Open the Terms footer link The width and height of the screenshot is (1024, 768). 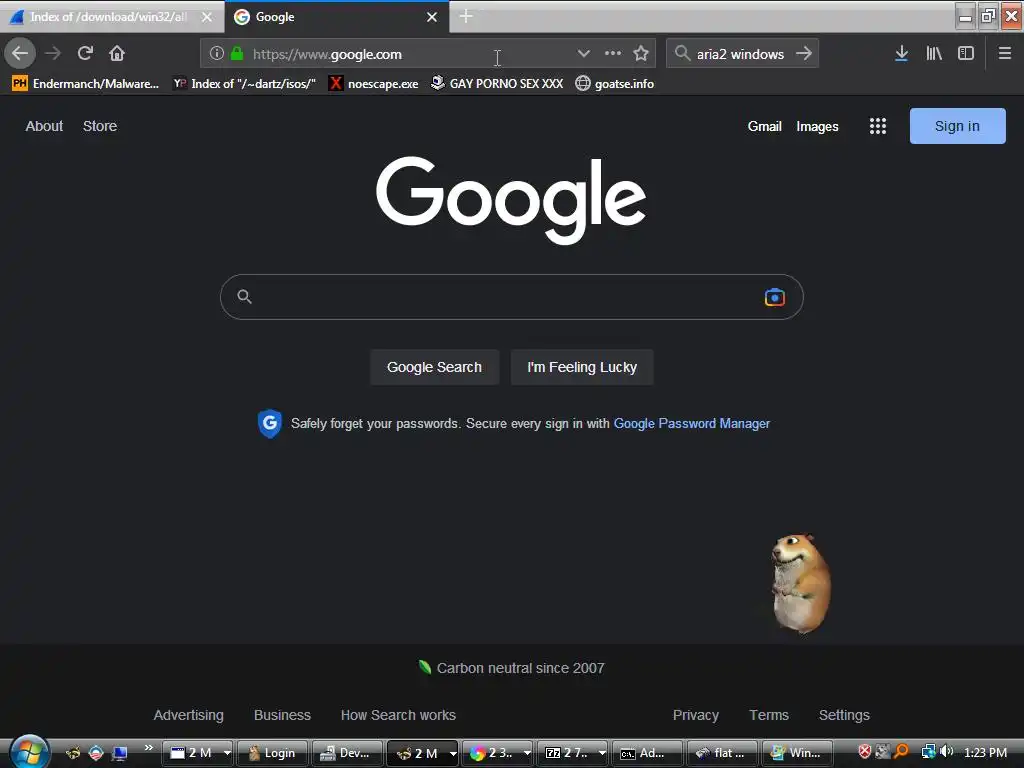pos(769,715)
